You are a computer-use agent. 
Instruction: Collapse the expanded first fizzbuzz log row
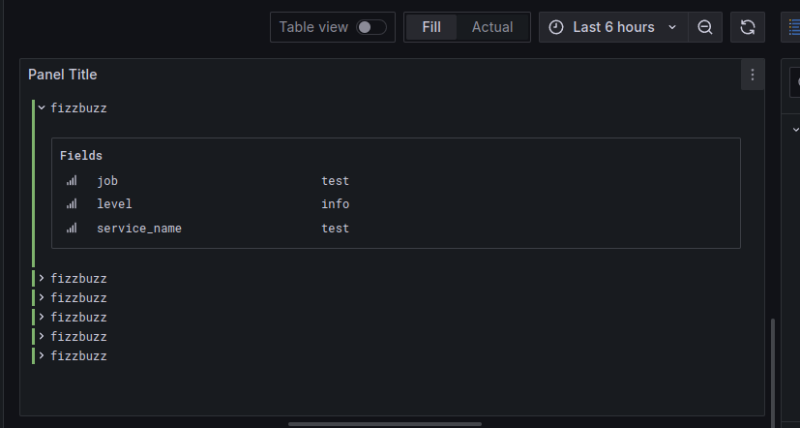(42, 107)
